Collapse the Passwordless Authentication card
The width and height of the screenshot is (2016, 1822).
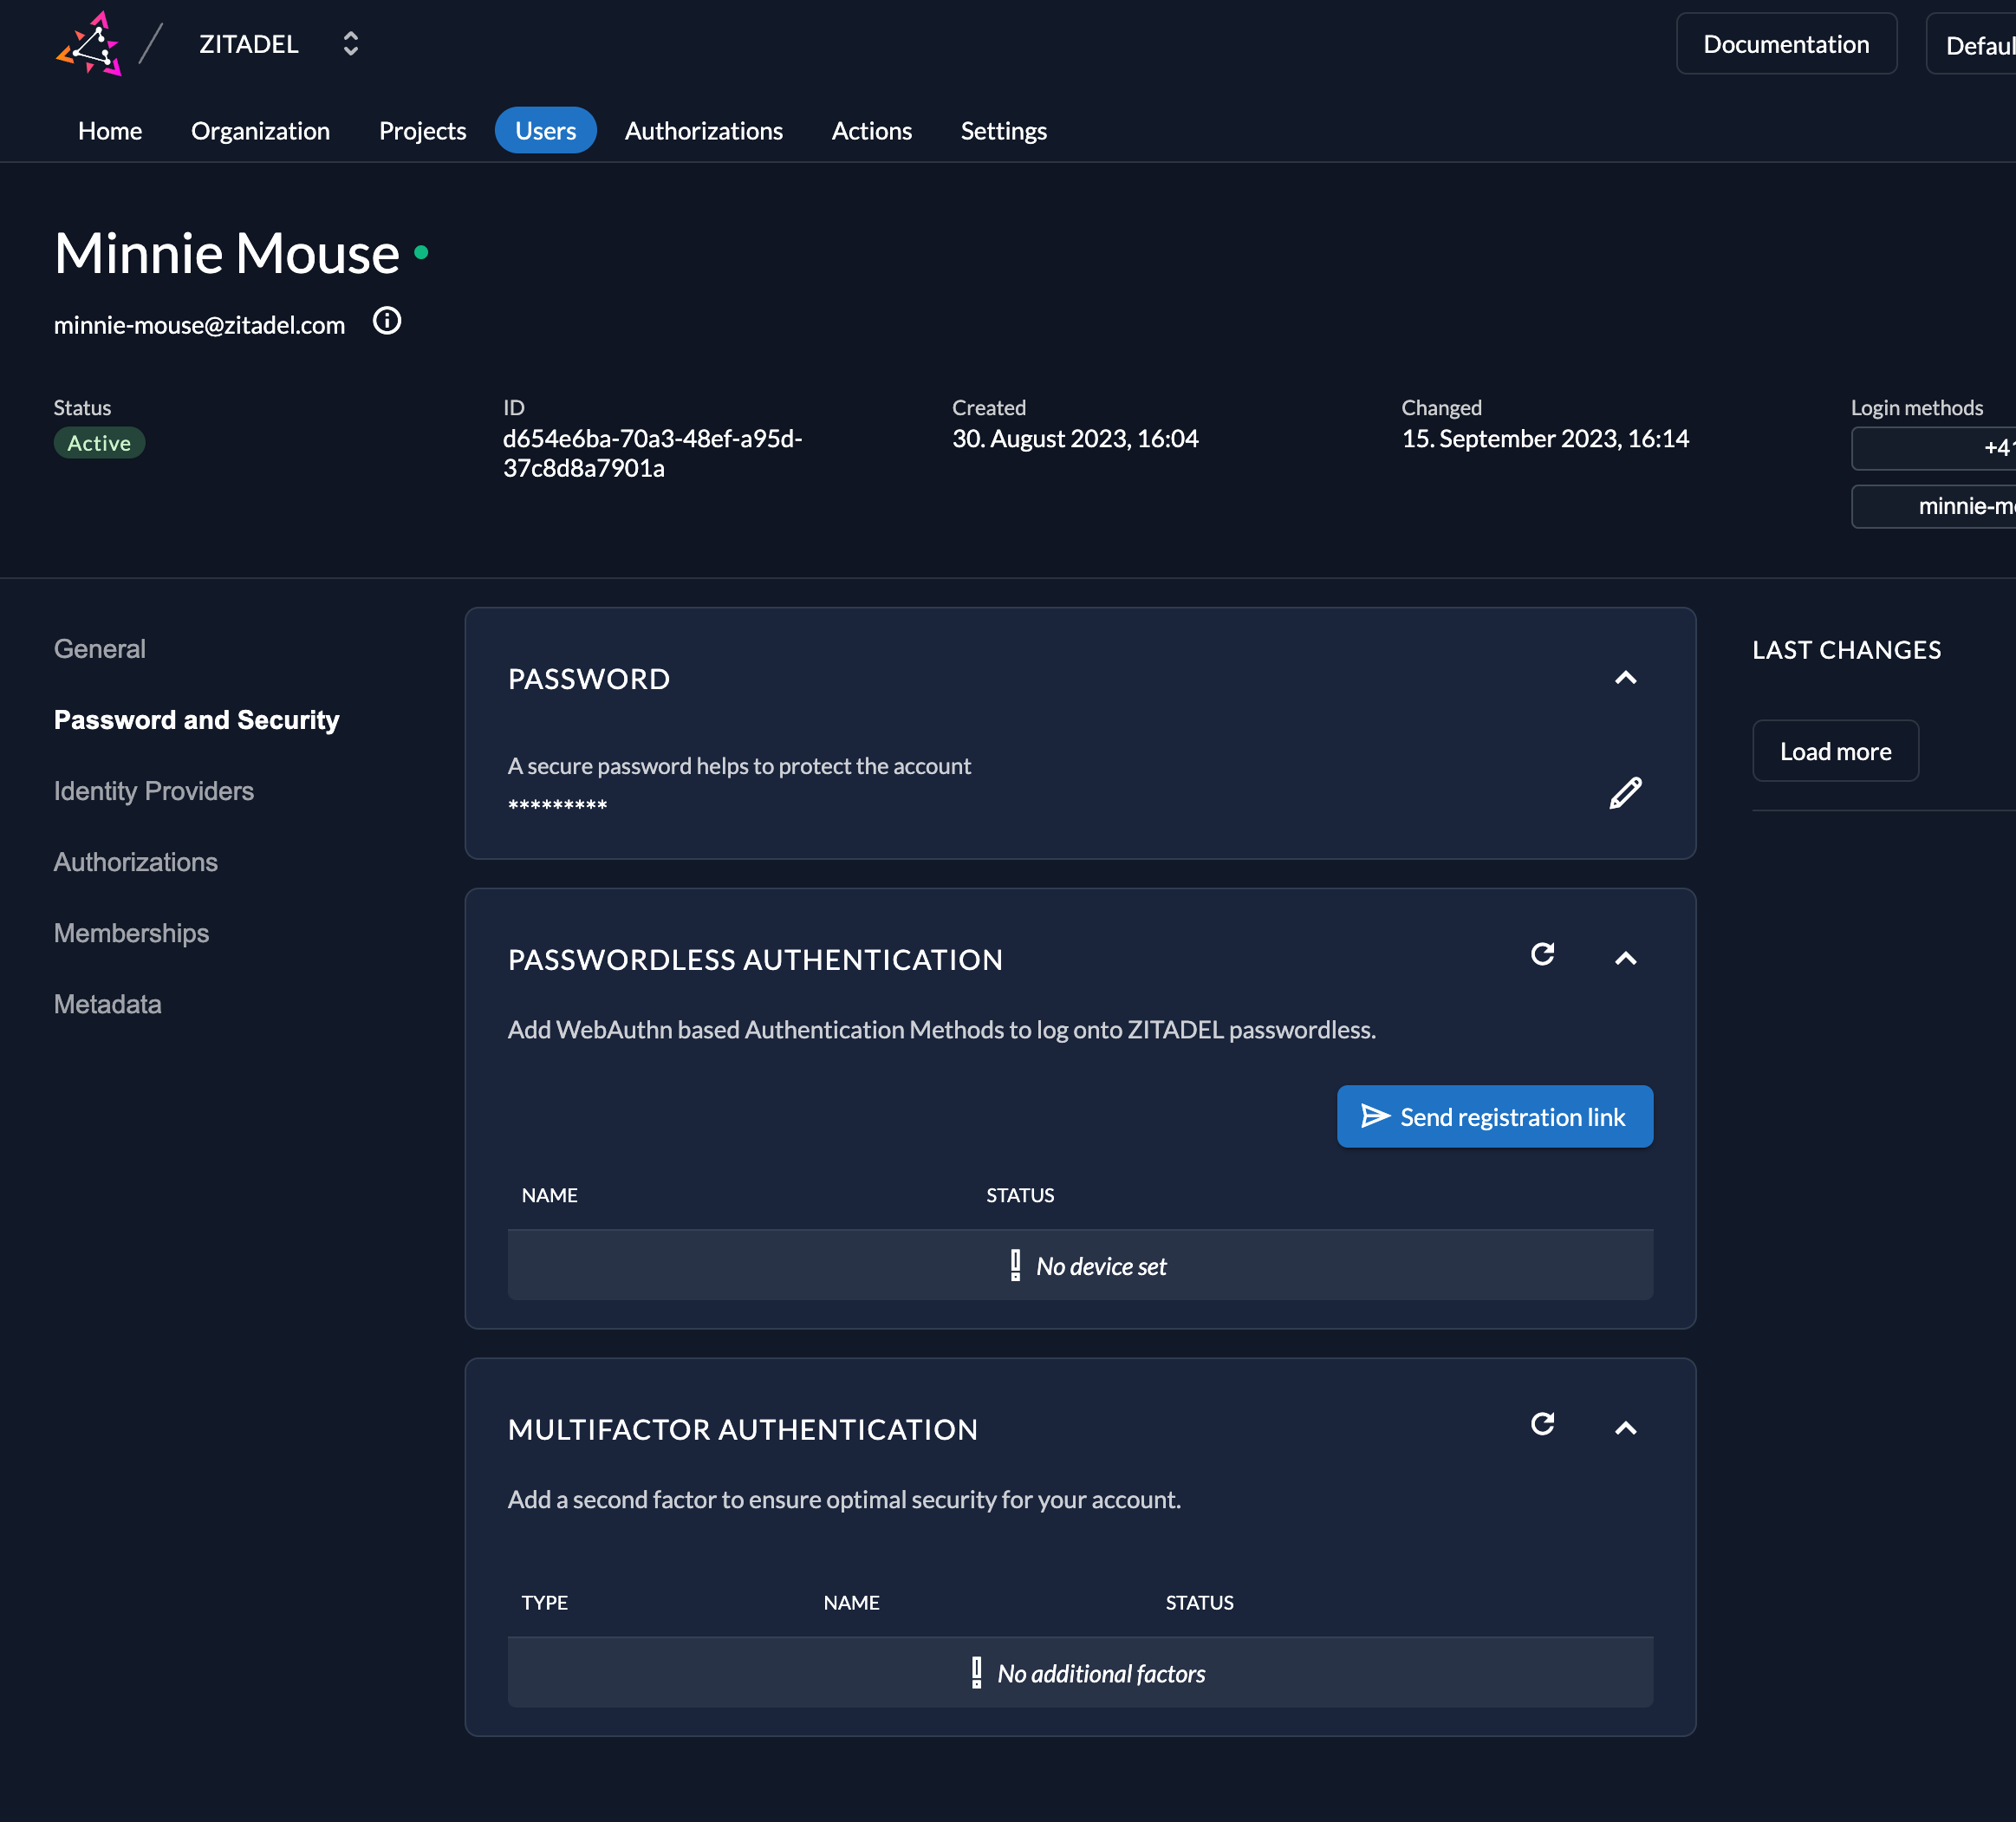coord(1626,958)
